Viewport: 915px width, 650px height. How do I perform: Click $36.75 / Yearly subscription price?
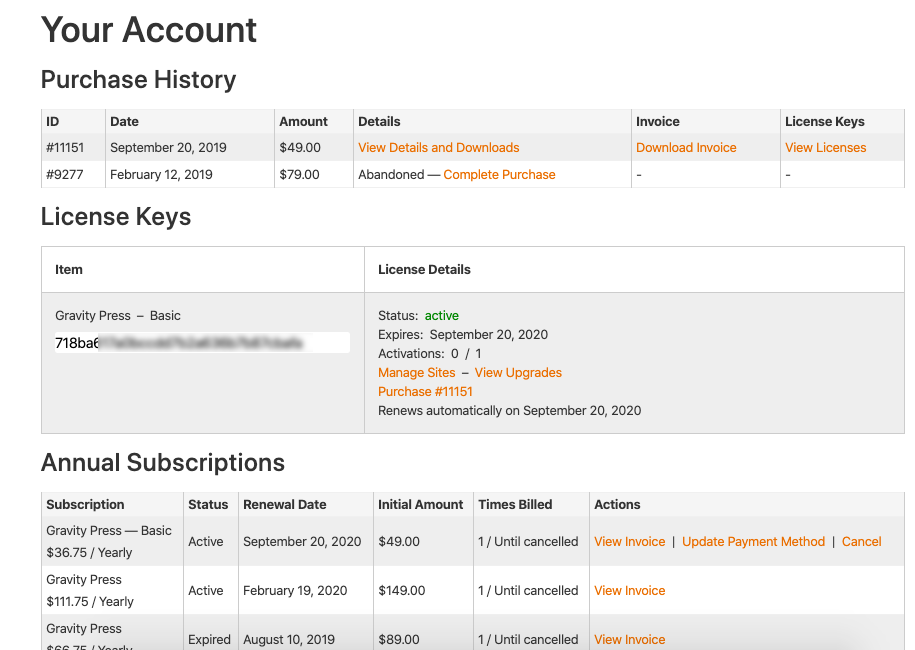(89, 553)
